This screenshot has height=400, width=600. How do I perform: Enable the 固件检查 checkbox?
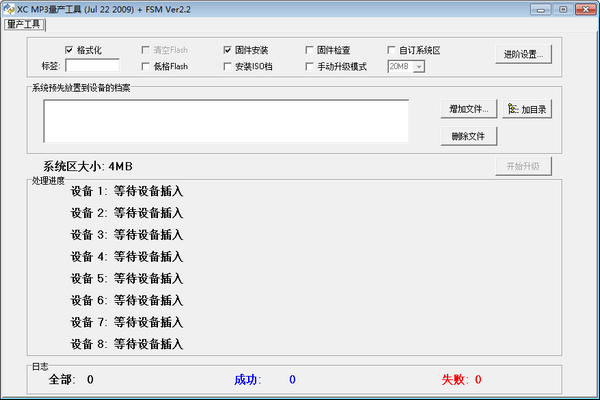[309, 50]
